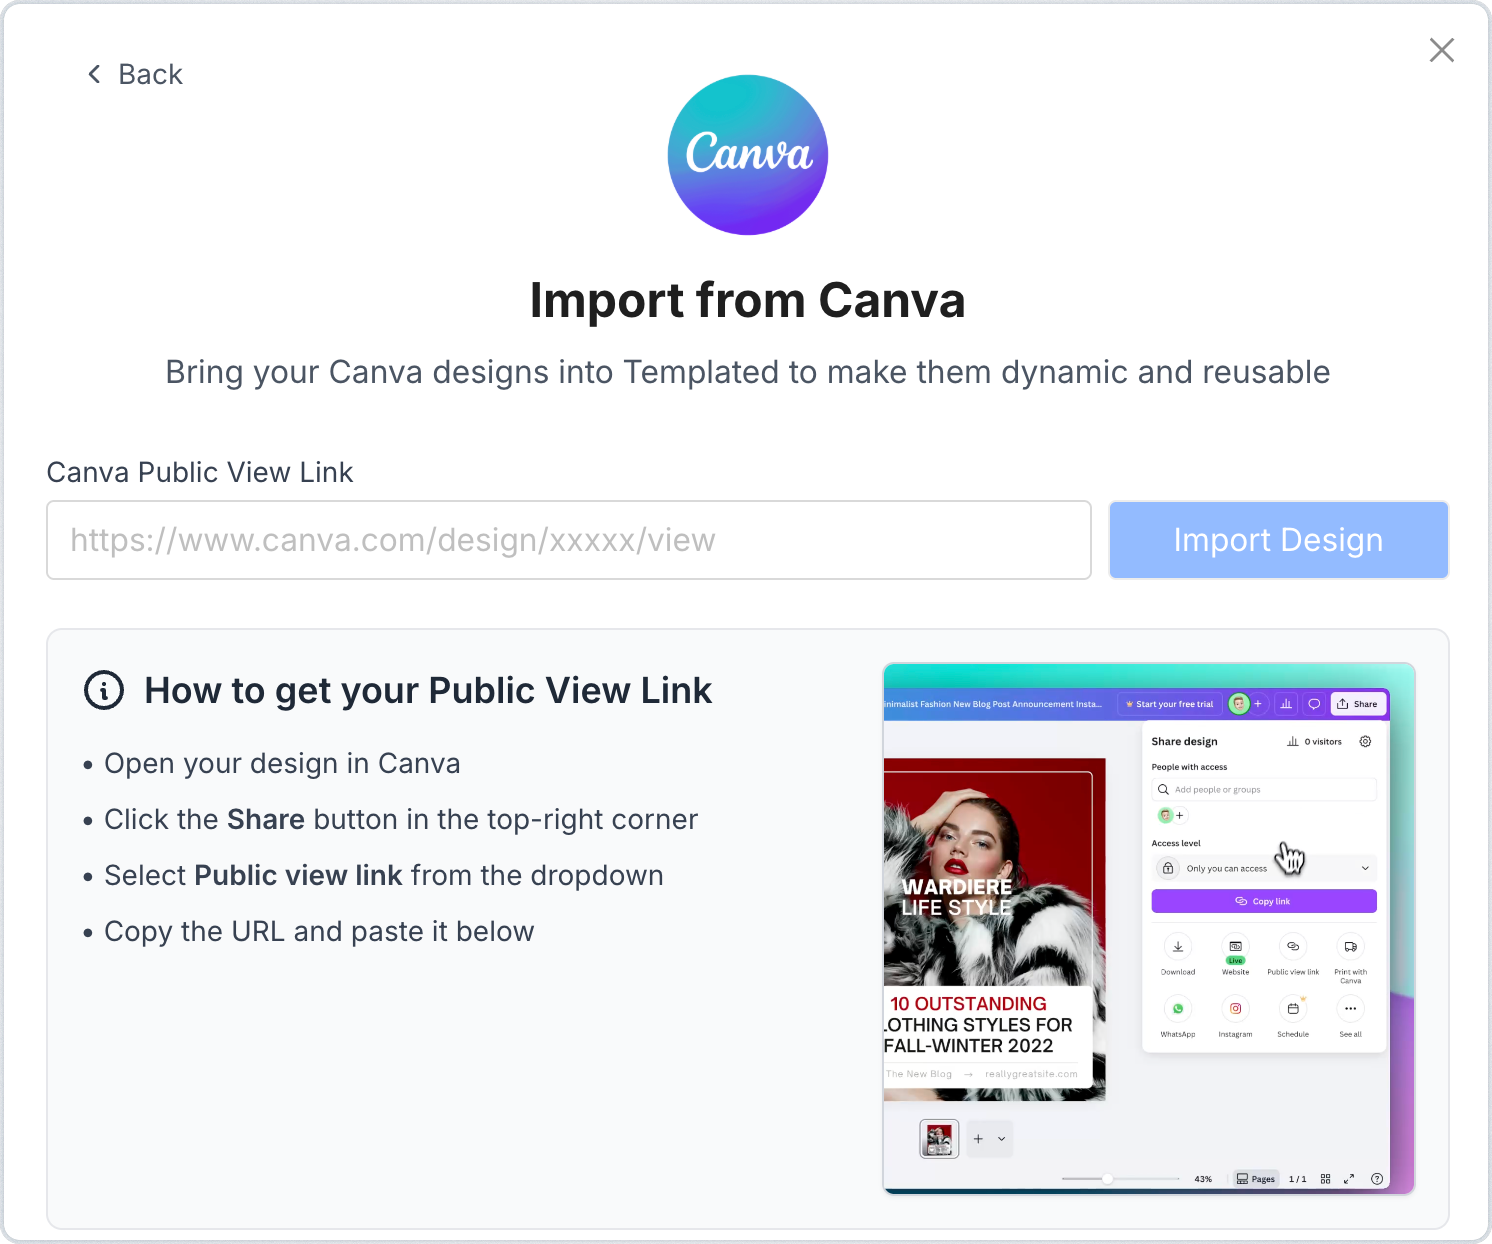The image size is (1492, 1244).
Task: Click the info icon beside How to heading
Action: pos(104,690)
